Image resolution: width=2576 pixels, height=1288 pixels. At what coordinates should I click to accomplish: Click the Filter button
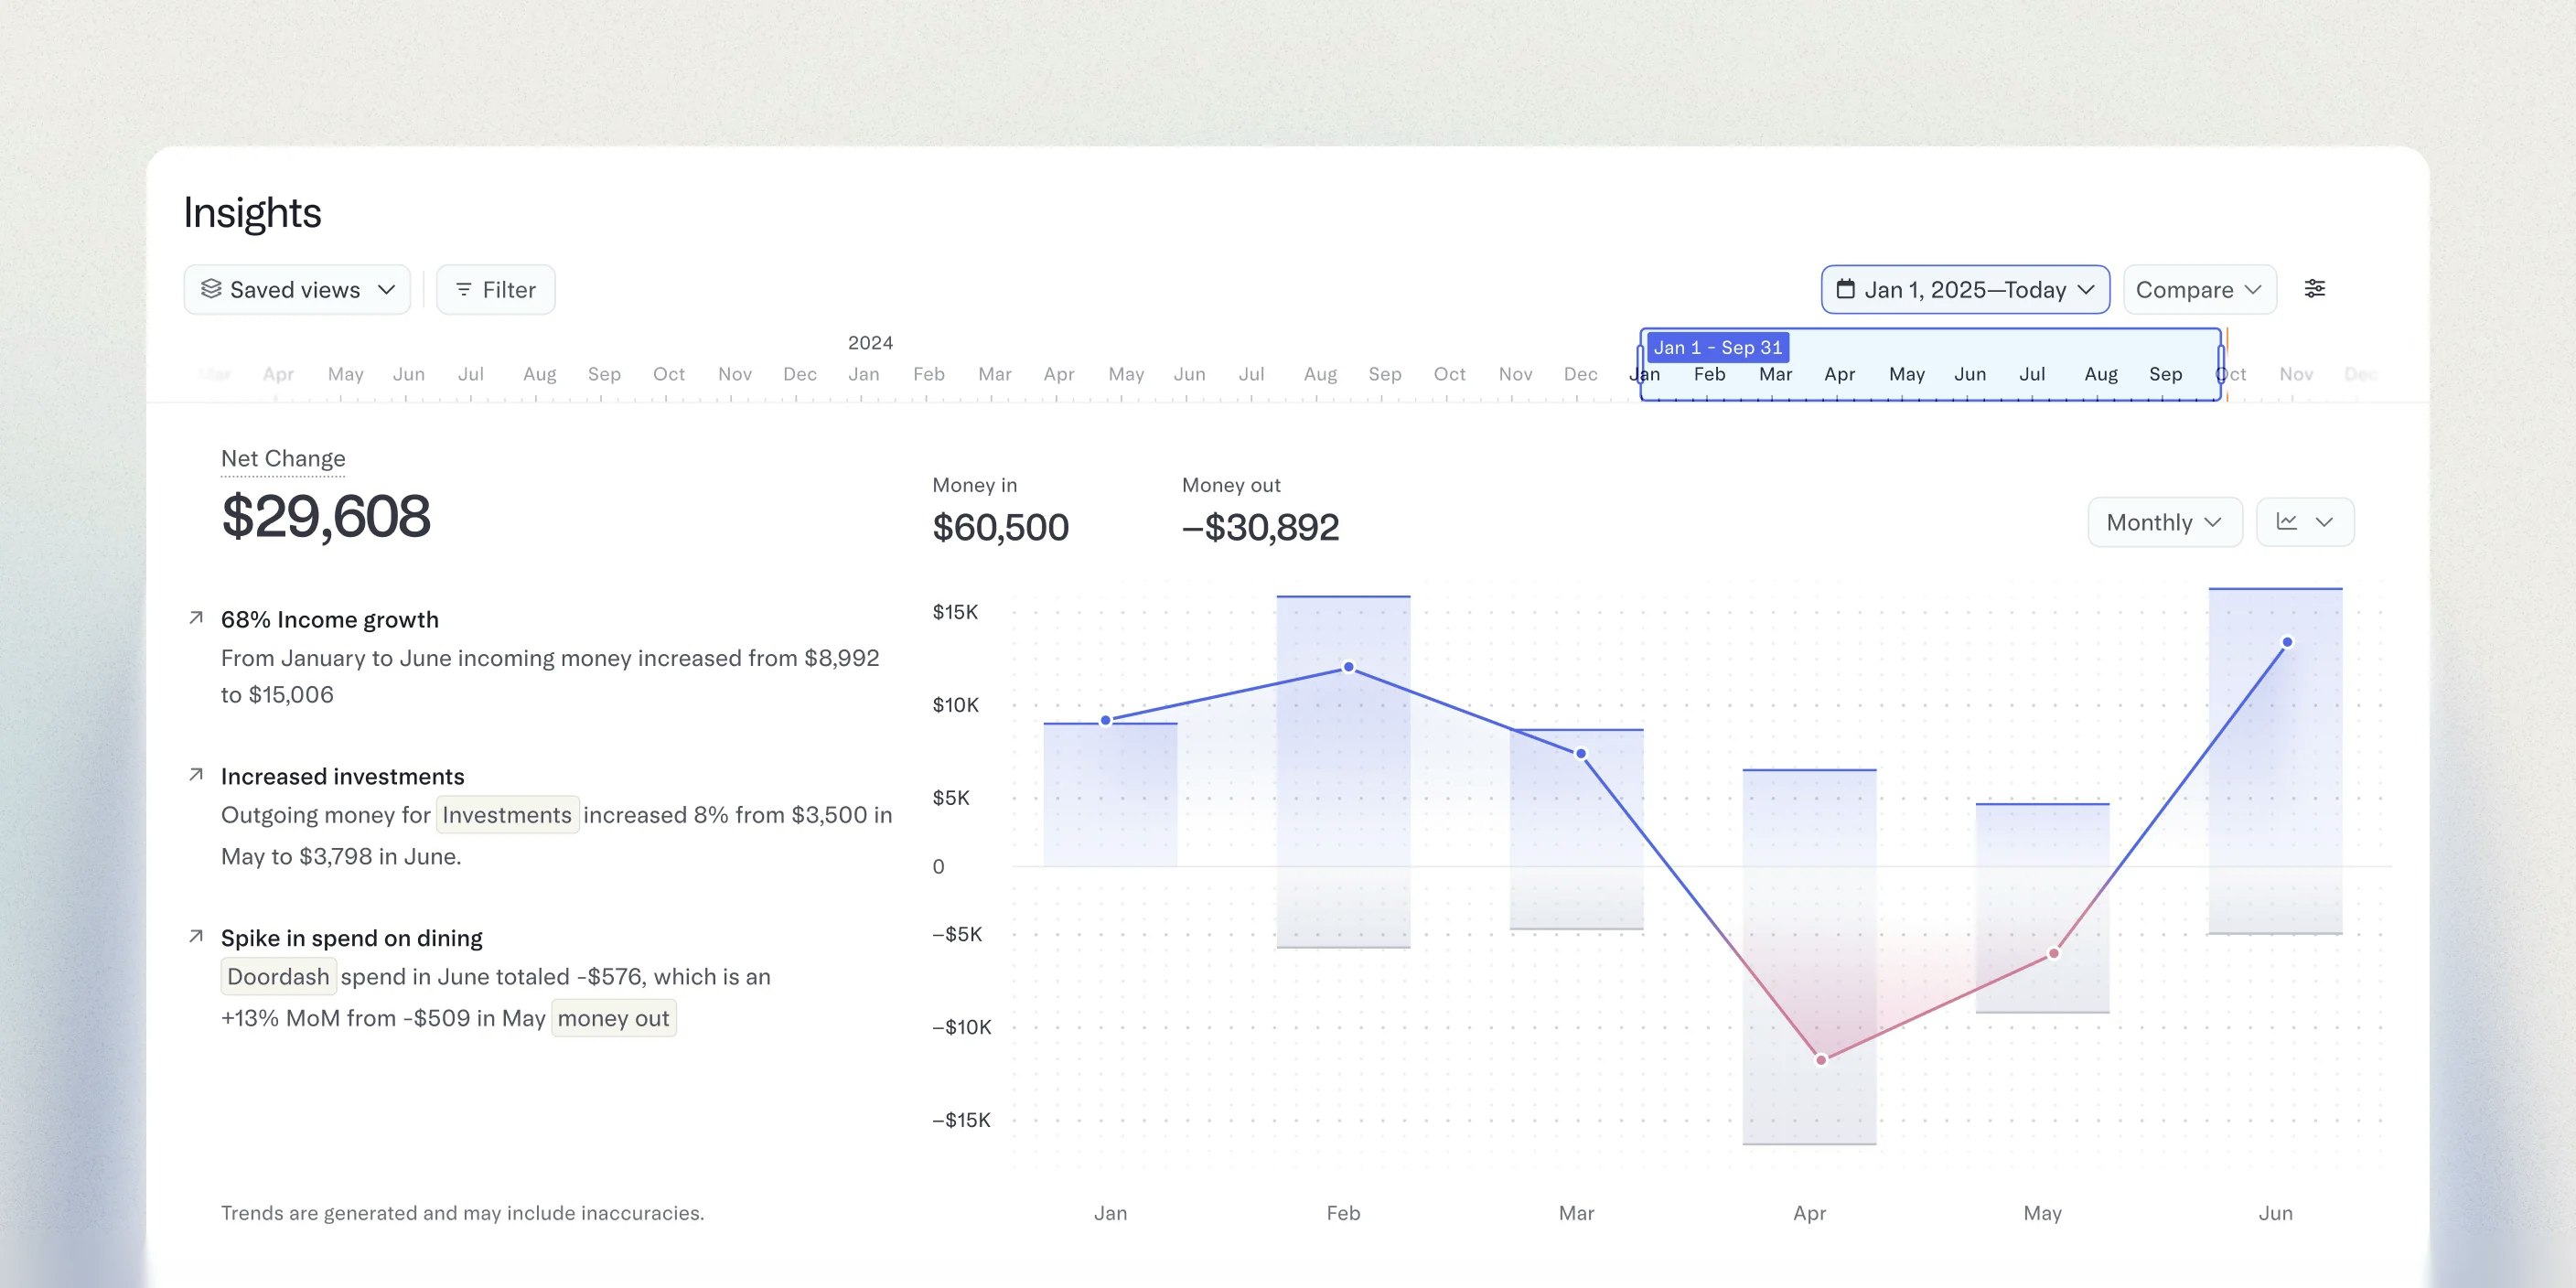pyautogui.click(x=496, y=289)
